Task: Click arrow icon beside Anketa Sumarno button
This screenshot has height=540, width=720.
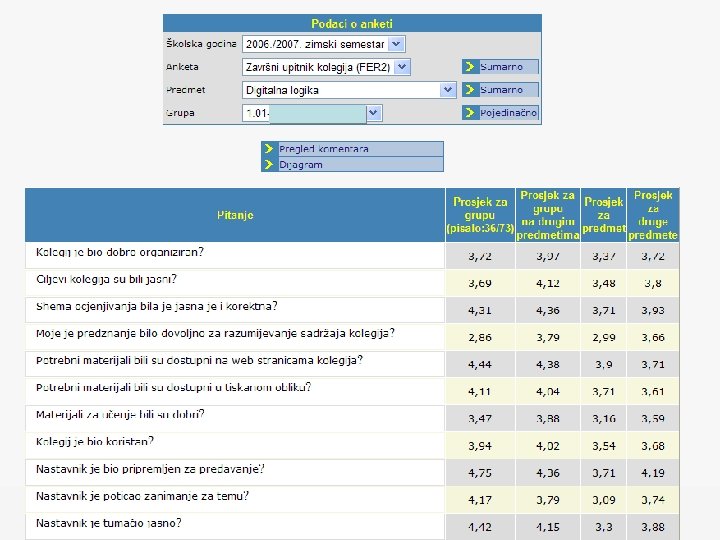Action: [470, 67]
